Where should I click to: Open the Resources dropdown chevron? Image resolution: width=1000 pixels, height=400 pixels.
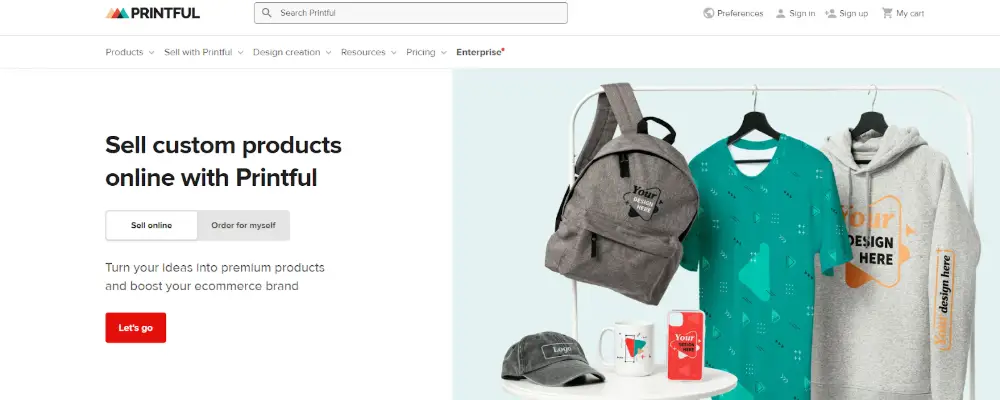click(393, 52)
